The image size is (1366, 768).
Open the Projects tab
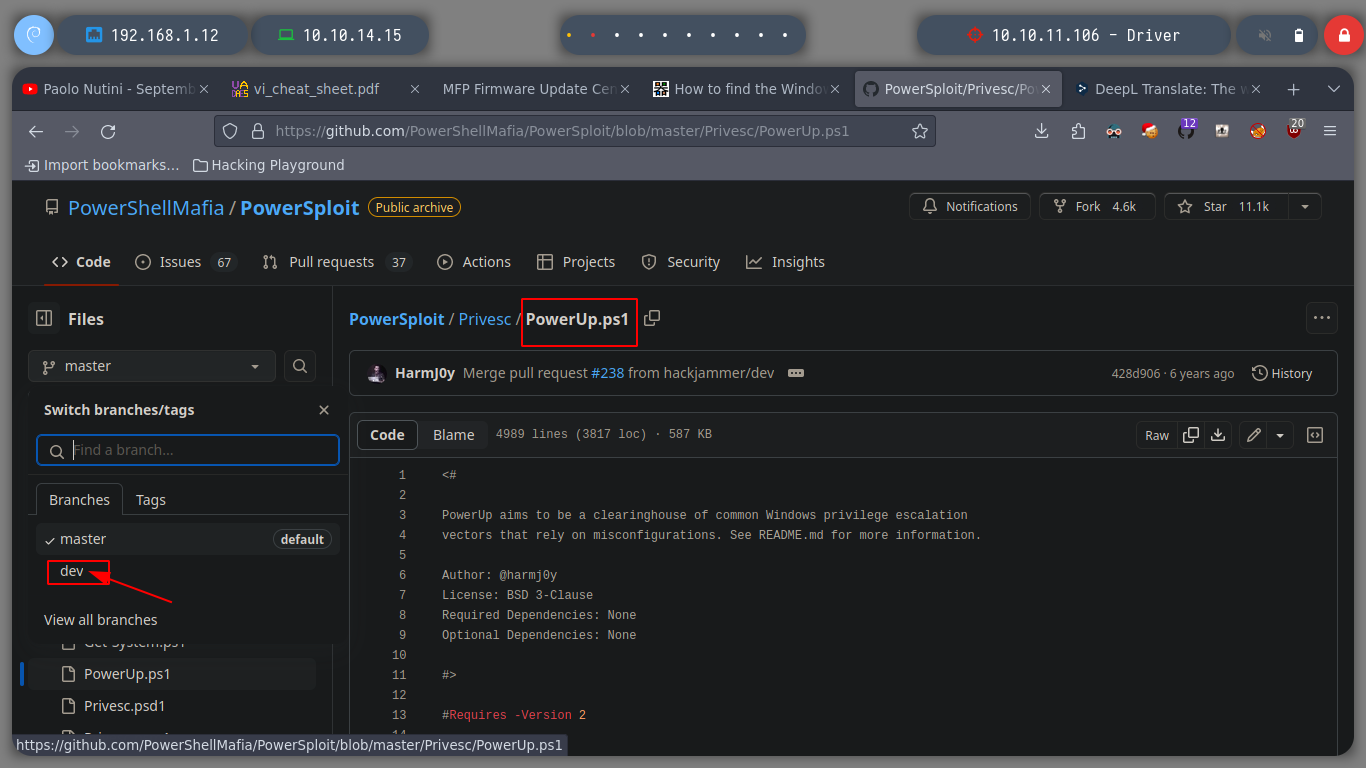pyautogui.click(x=576, y=262)
